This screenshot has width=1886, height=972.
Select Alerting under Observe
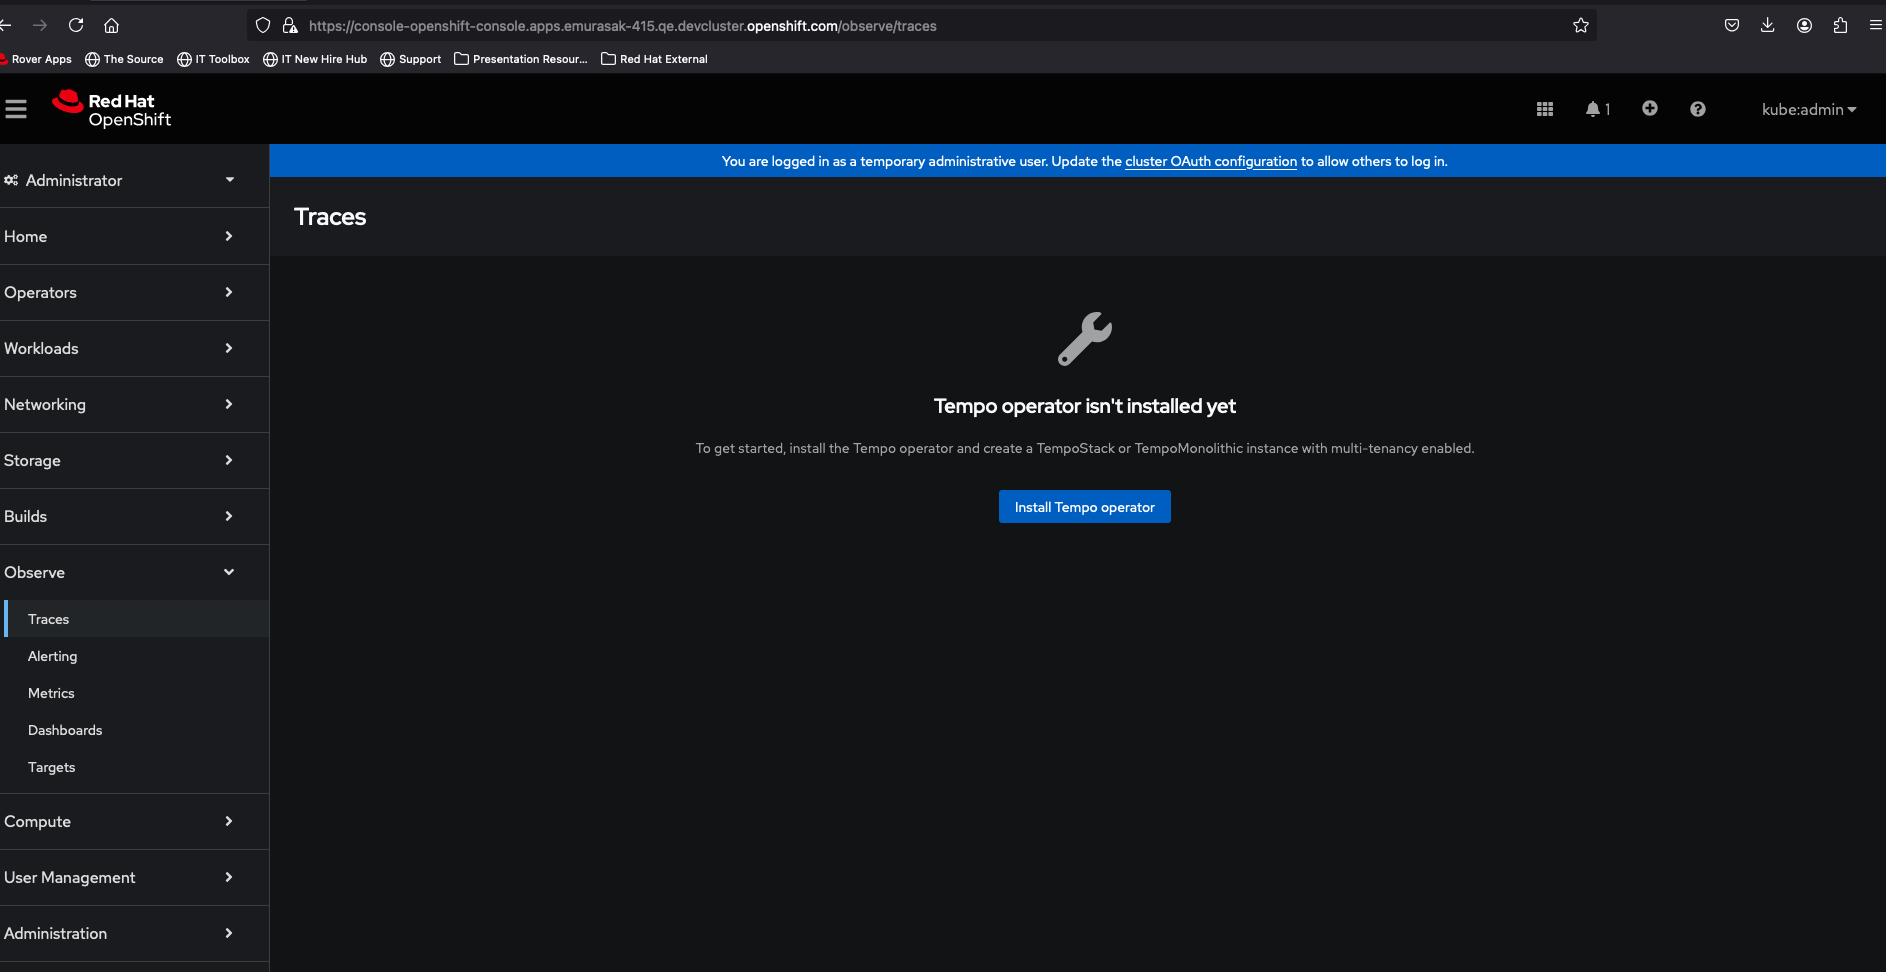click(x=136, y=656)
